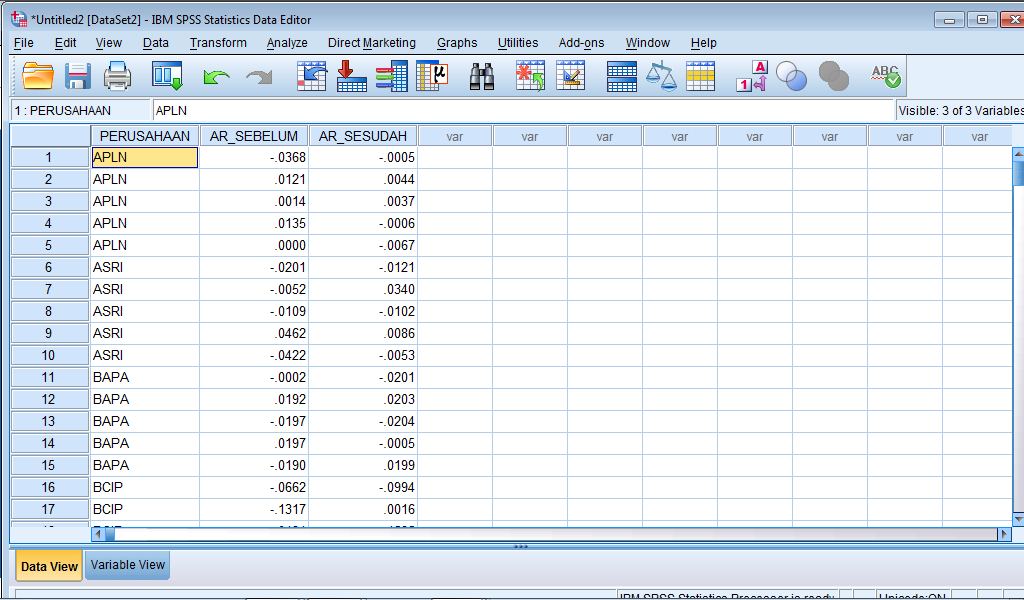This screenshot has width=1024, height=600.
Task: Run spell check ABC icon
Action: point(886,76)
